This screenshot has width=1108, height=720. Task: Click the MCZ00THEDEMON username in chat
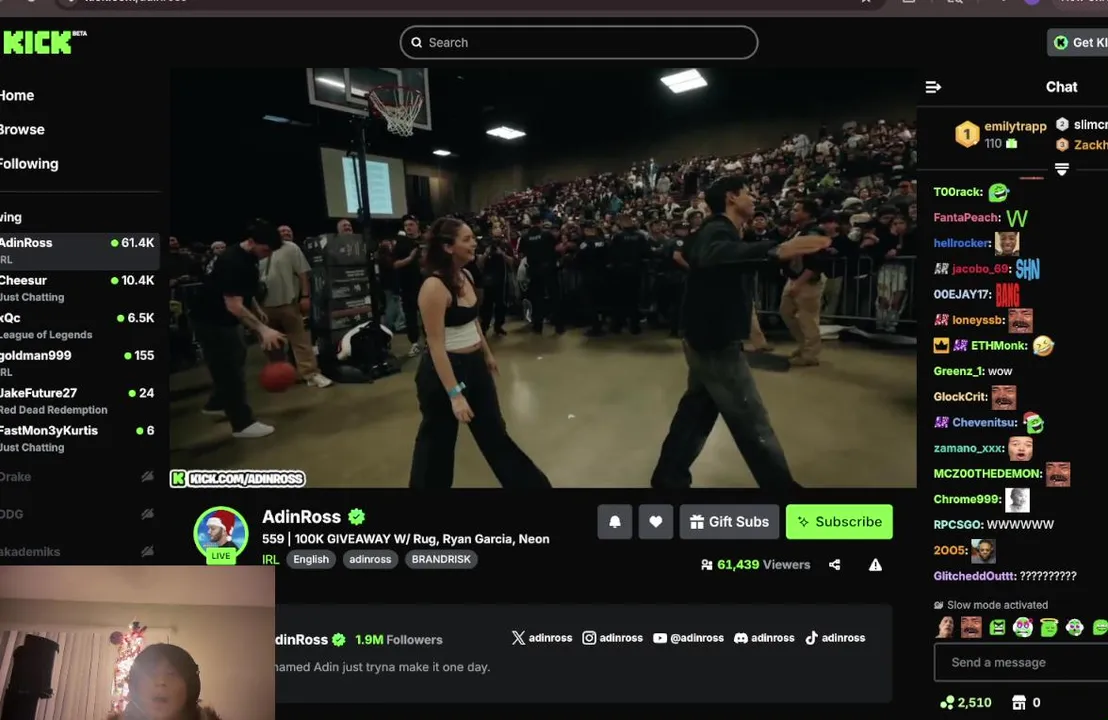pos(988,473)
